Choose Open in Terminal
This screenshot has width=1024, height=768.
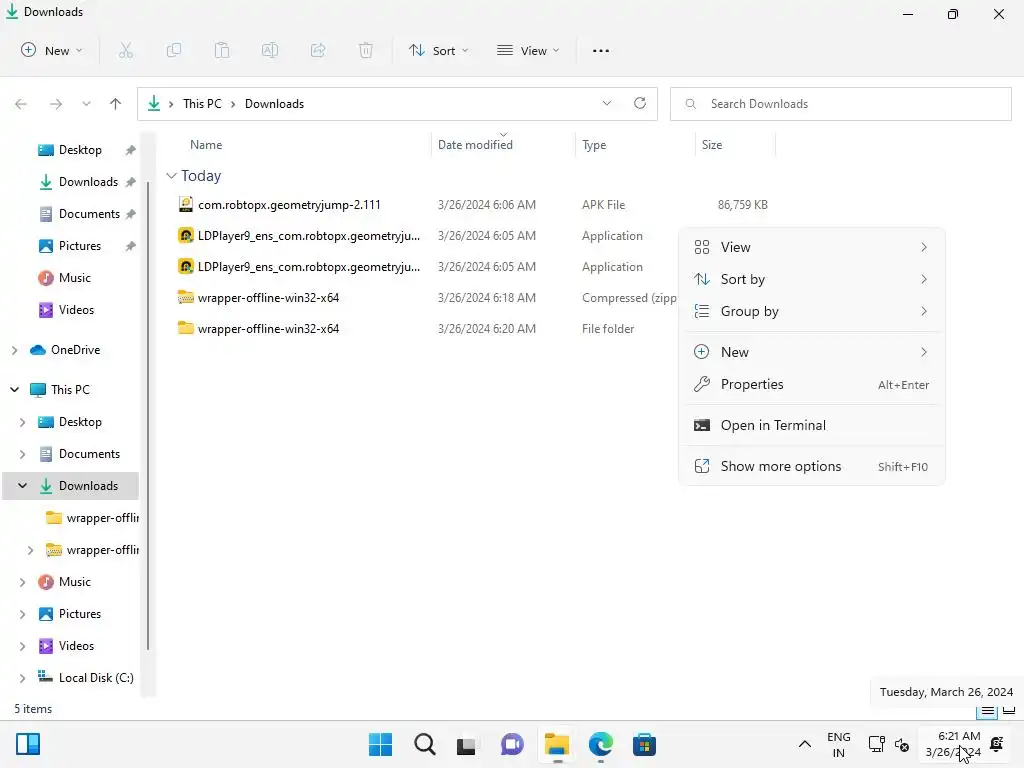(811, 425)
